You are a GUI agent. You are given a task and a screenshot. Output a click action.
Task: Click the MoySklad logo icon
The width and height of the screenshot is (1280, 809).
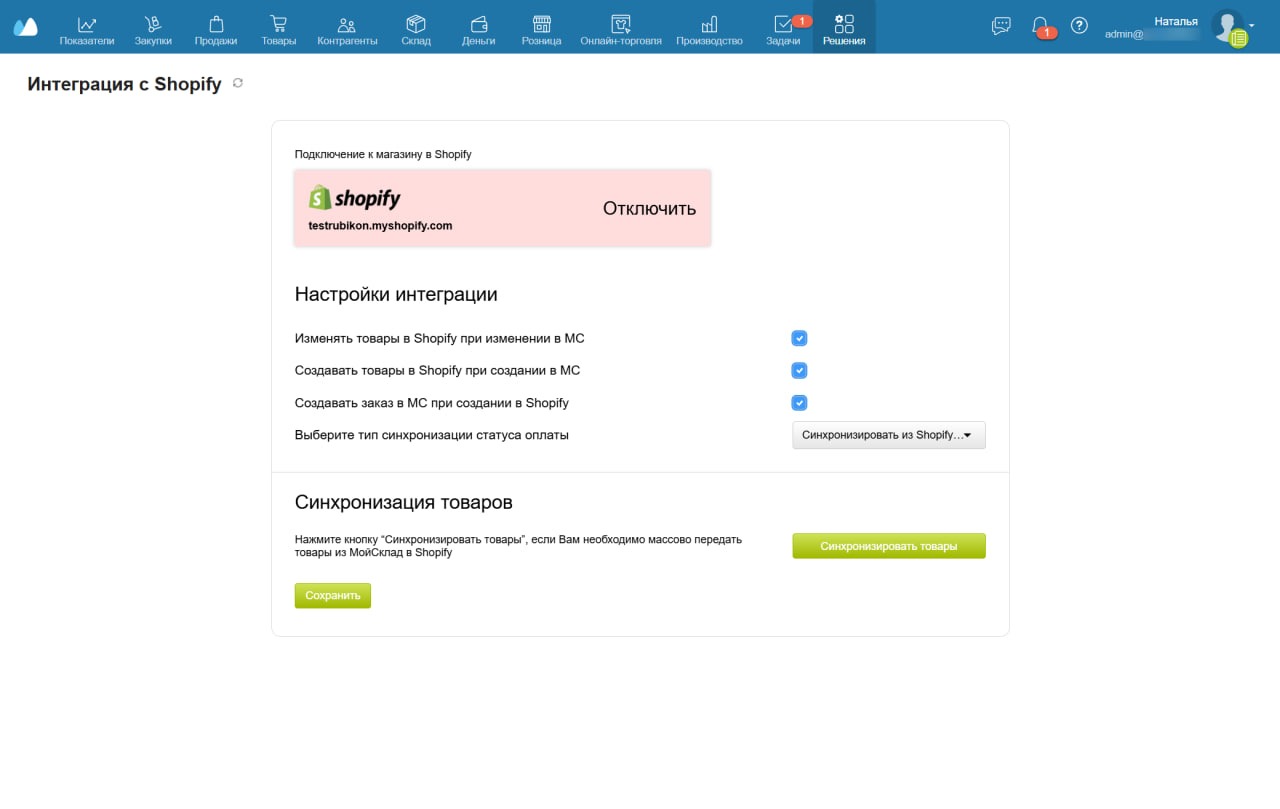[26, 27]
